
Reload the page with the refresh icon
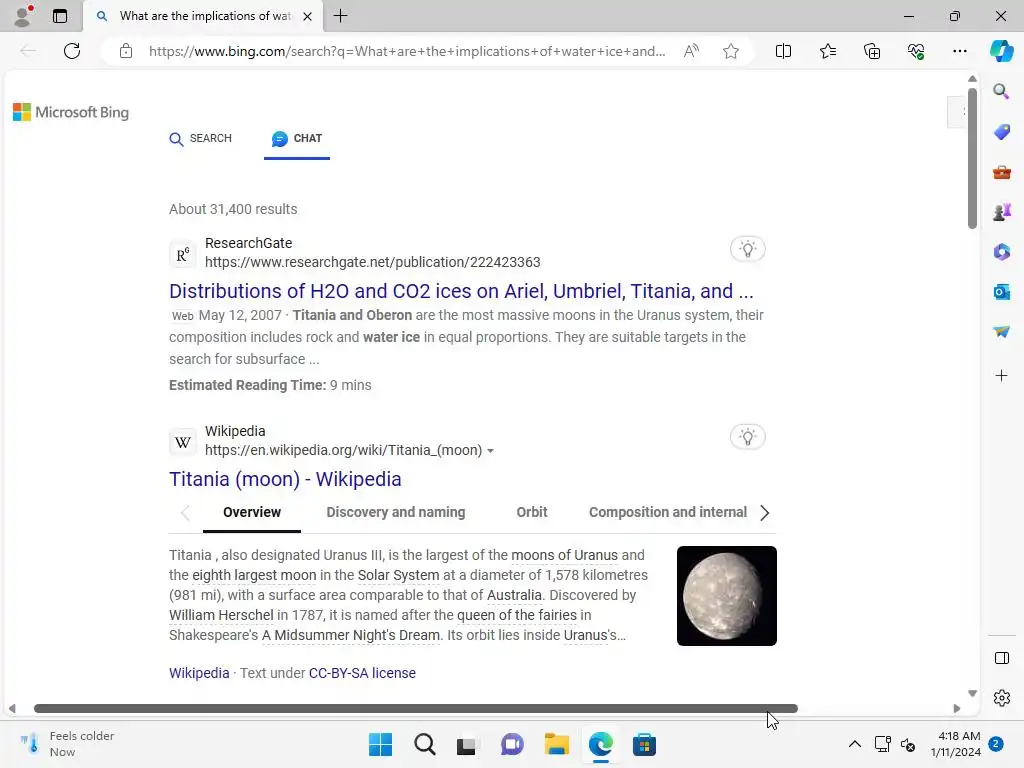pos(72,51)
